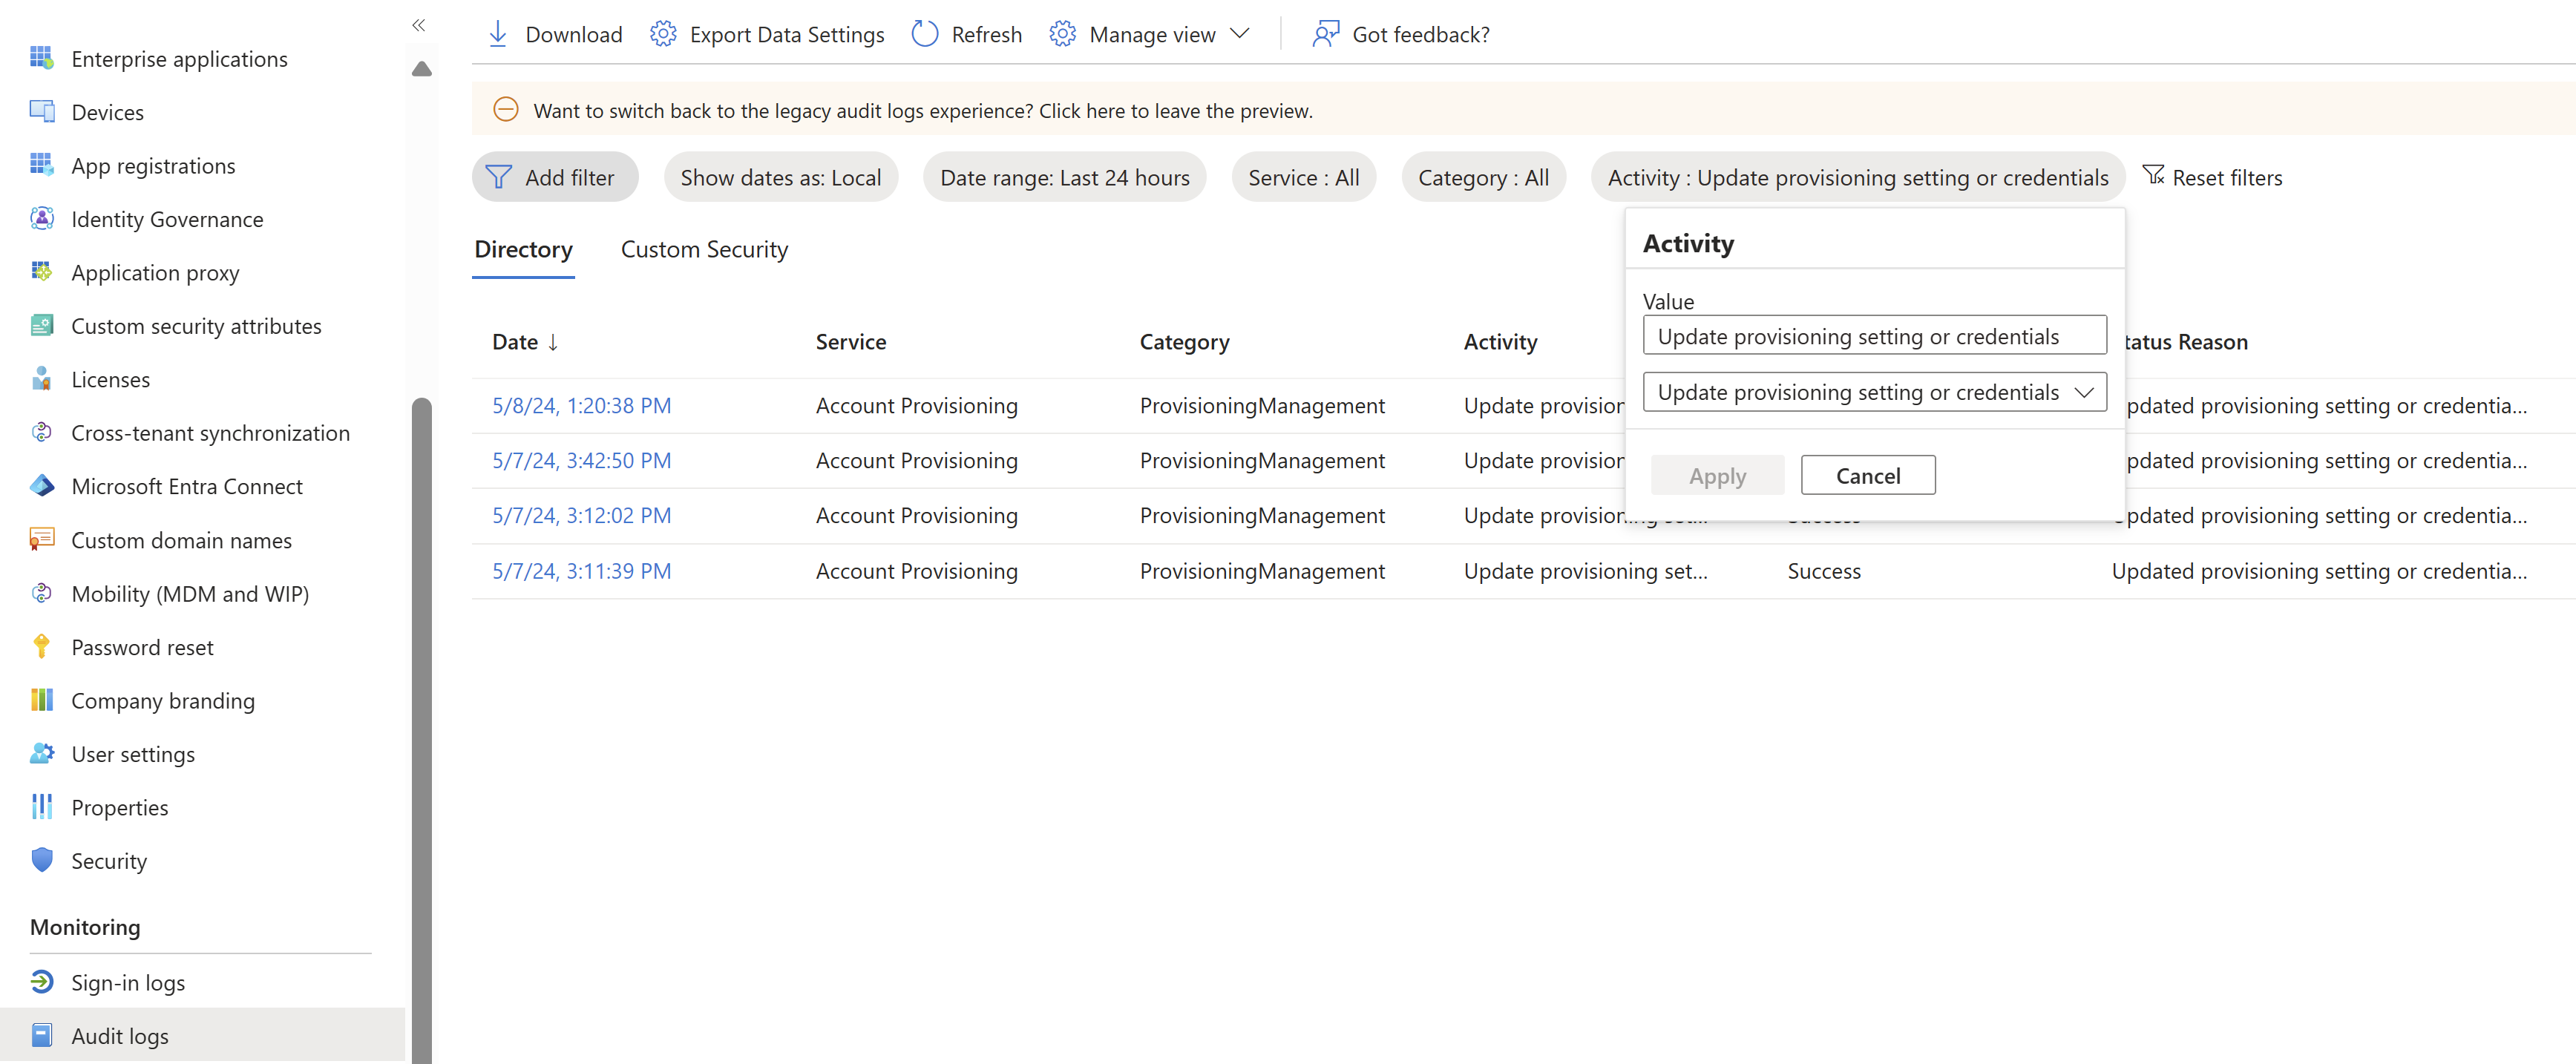The height and width of the screenshot is (1064, 2576).
Task: Click Show dates as Local toggle
Action: pyautogui.click(x=779, y=176)
